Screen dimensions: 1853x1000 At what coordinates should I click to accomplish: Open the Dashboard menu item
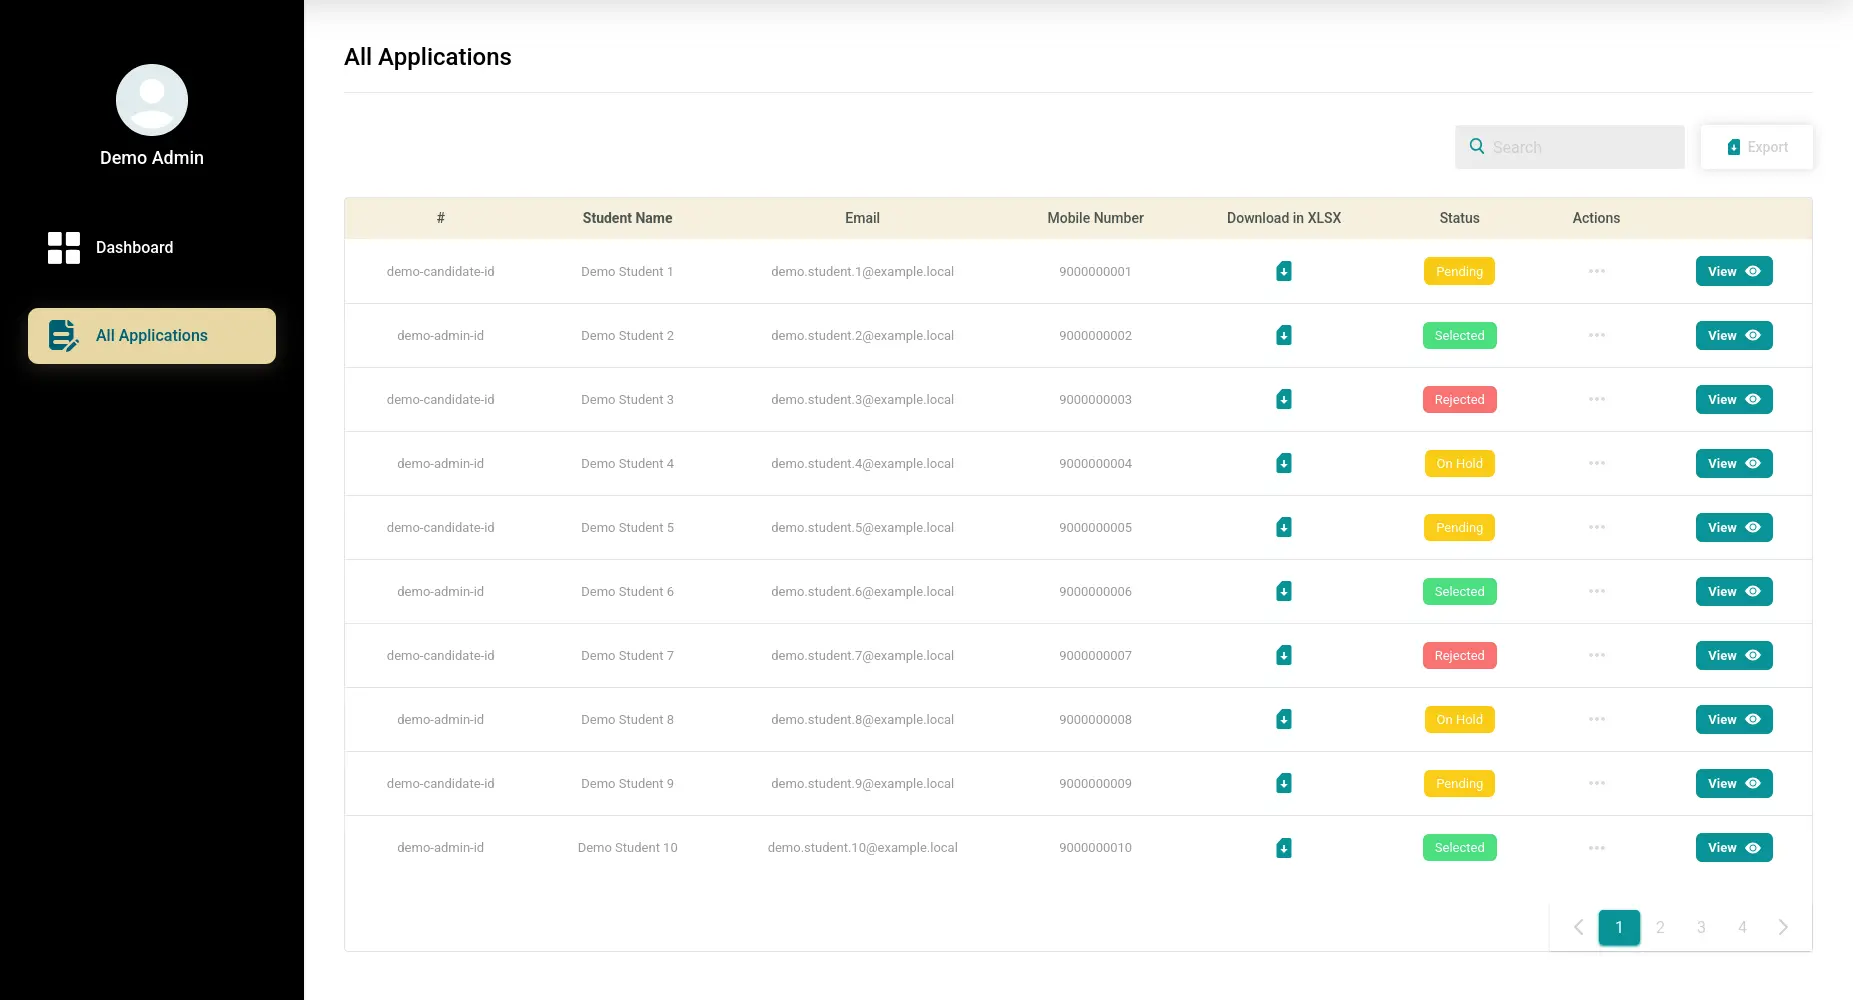tap(134, 248)
